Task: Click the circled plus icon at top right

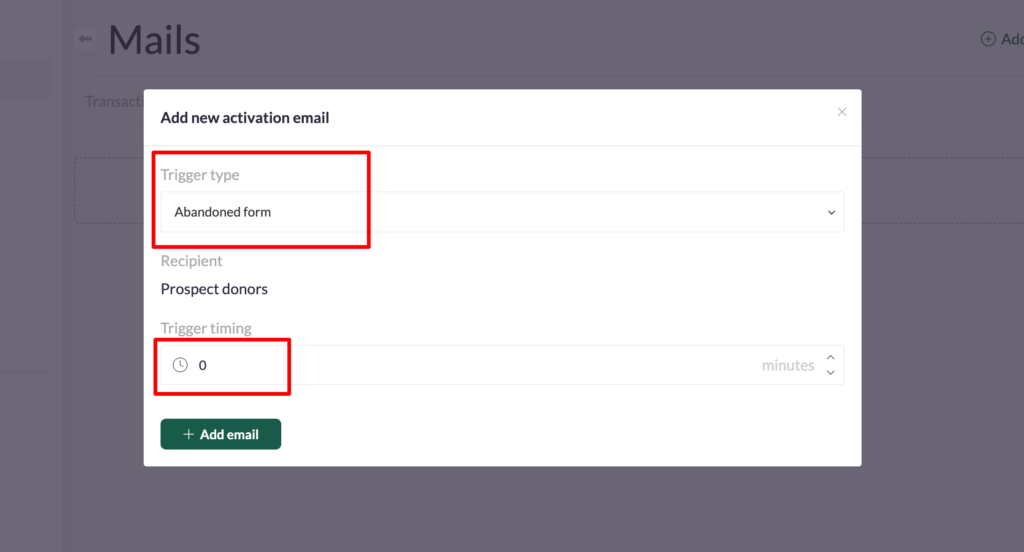Action: tap(988, 39)
